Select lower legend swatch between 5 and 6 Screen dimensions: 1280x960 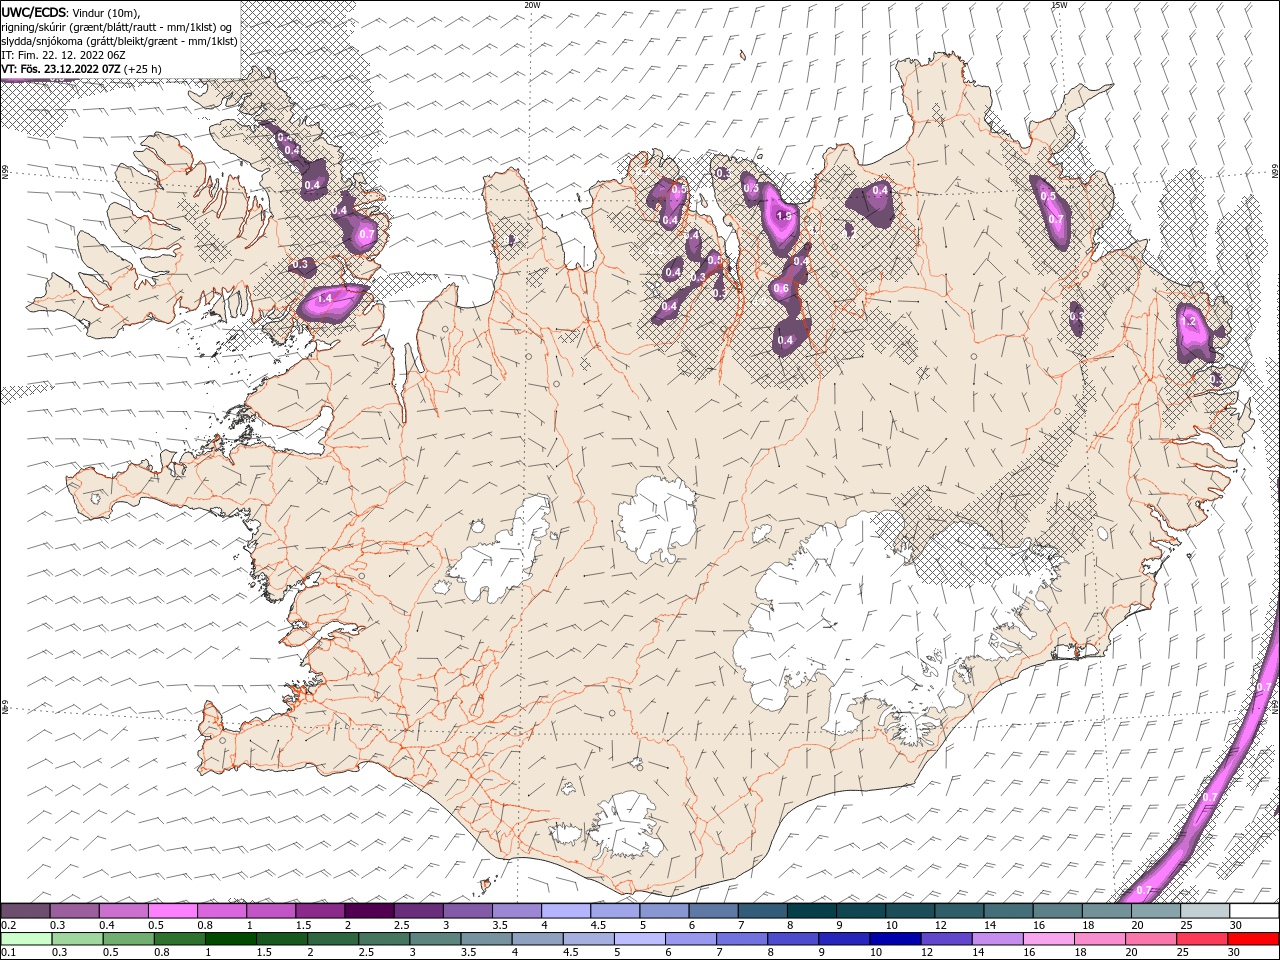tap(639, 939)
